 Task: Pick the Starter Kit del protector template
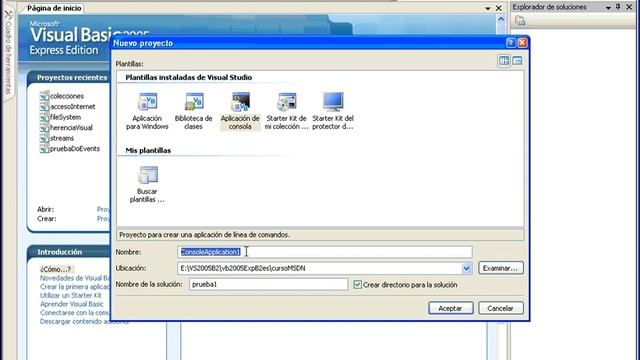click(333, 111)
